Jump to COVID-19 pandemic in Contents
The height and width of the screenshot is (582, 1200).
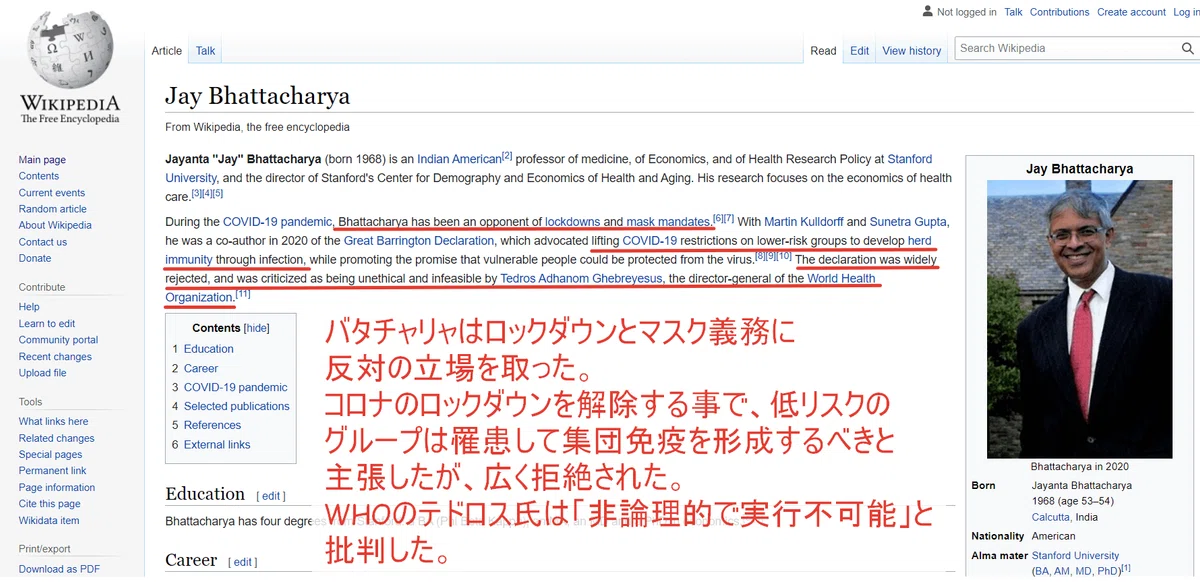click(236, 387)
